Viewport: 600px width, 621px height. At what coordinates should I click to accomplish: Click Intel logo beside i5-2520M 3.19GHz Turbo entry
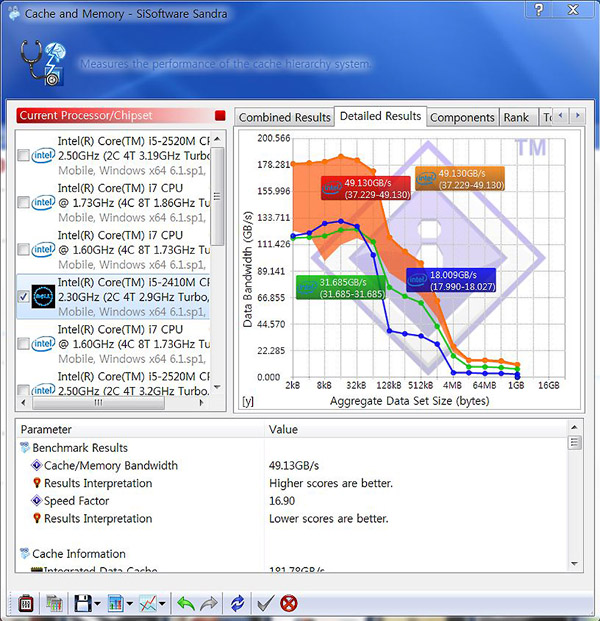43,155
